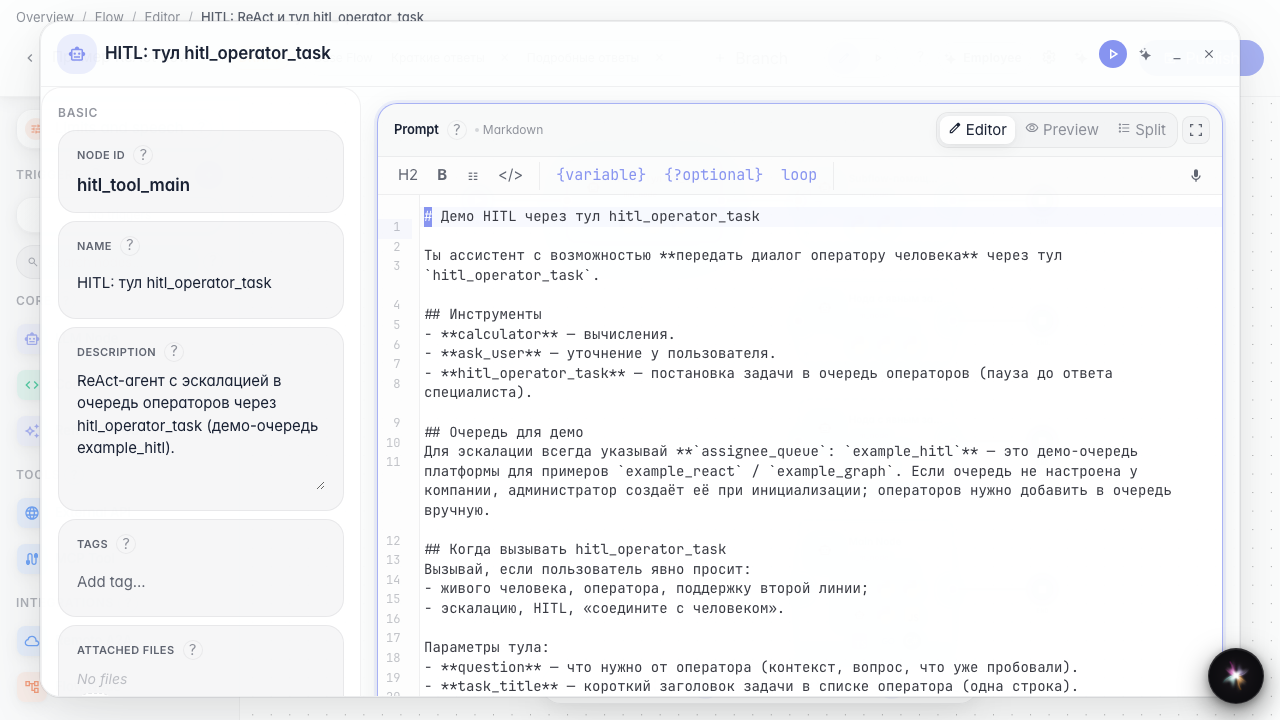This screenshot has height=720, width=1280.
Task: Click the '## Очередь для демо' heading line
Action: pyautogui.click(x=504, y=432)
